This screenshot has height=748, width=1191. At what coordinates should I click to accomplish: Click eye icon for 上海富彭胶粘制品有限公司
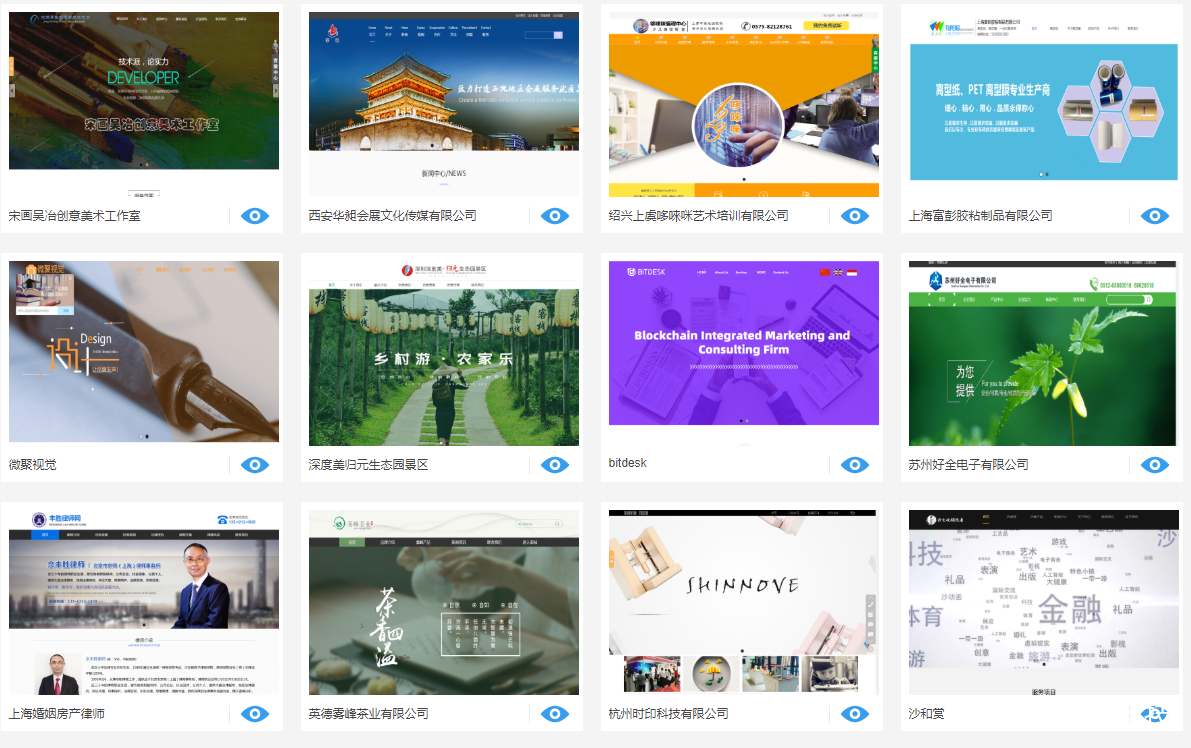[1155, 216]
